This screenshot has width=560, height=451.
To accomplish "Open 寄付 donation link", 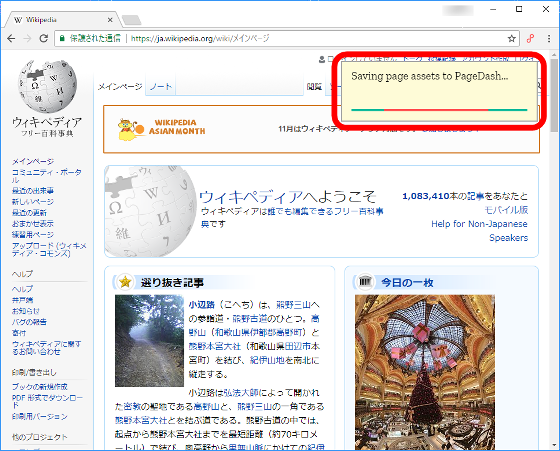I will (x=19, y=333).
